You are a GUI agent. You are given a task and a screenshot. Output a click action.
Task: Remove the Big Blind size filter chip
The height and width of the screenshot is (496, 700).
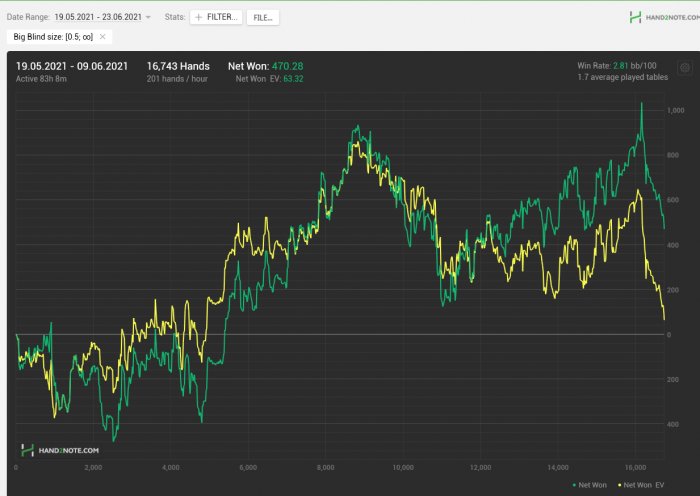(x=102, y=37)
